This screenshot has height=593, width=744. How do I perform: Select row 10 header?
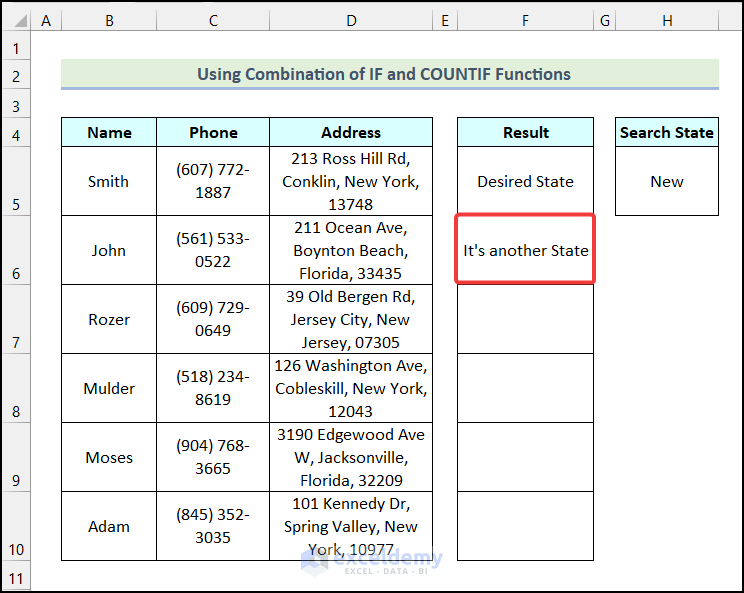pyautogui.click(x=16, y=526)
